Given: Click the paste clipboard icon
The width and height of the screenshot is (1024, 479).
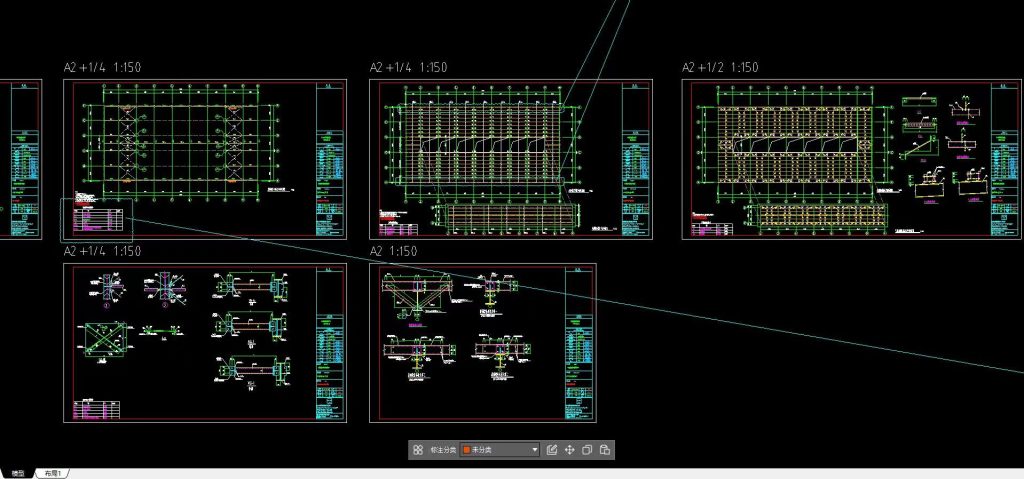Looking at the screenshot, I should pos(605,450).
